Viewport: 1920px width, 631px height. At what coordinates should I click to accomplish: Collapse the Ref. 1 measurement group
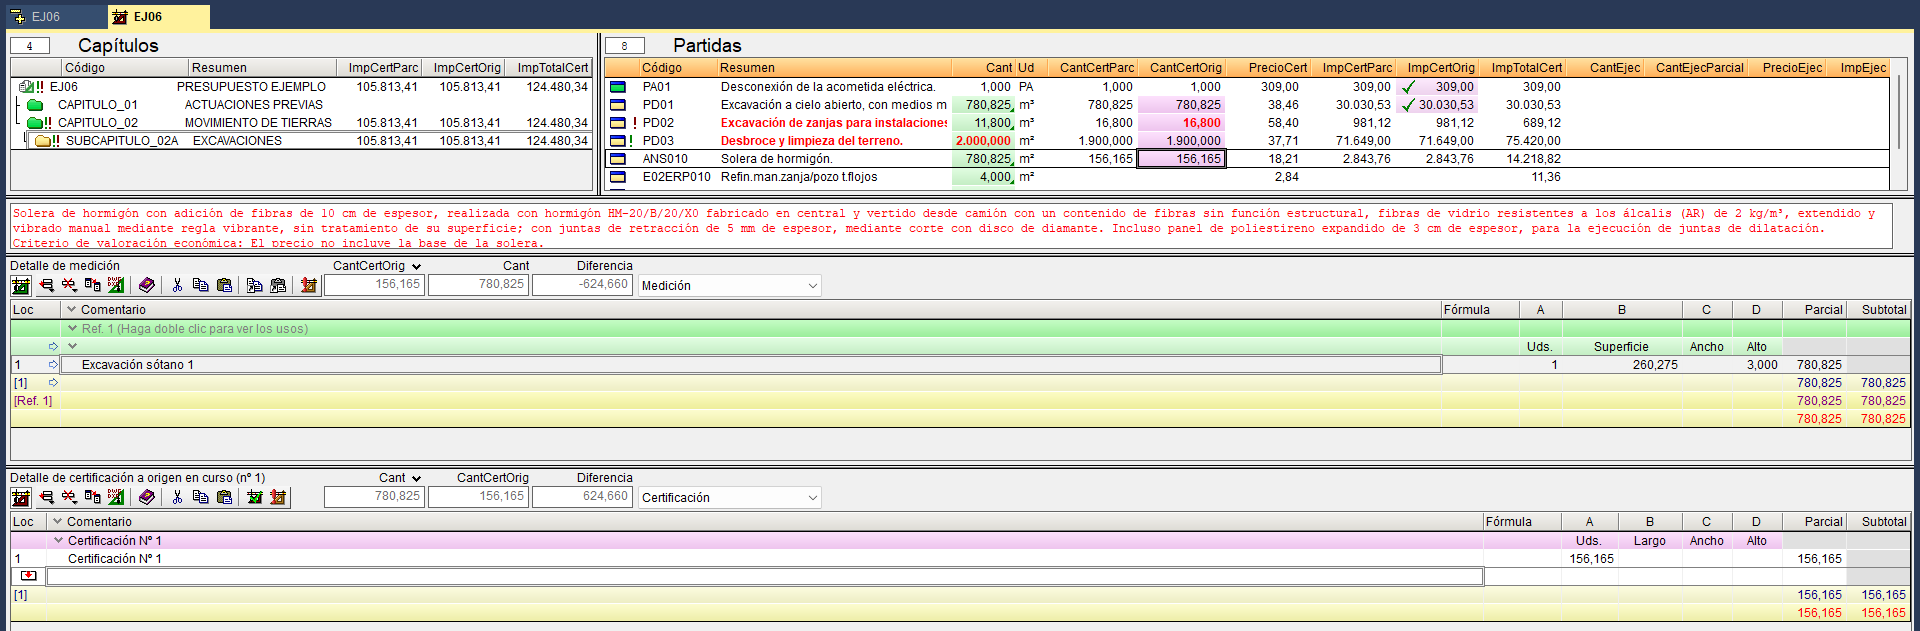72,328
